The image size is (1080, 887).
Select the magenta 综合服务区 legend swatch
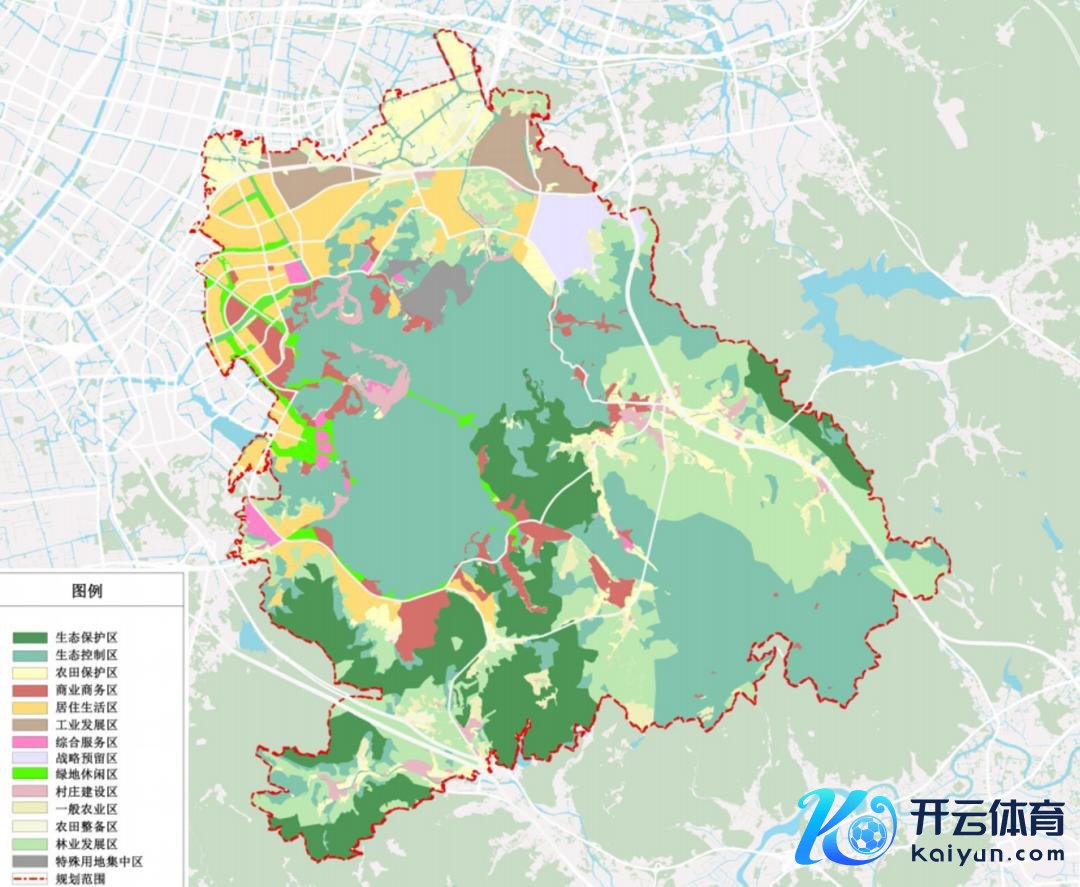coord(29,742)
